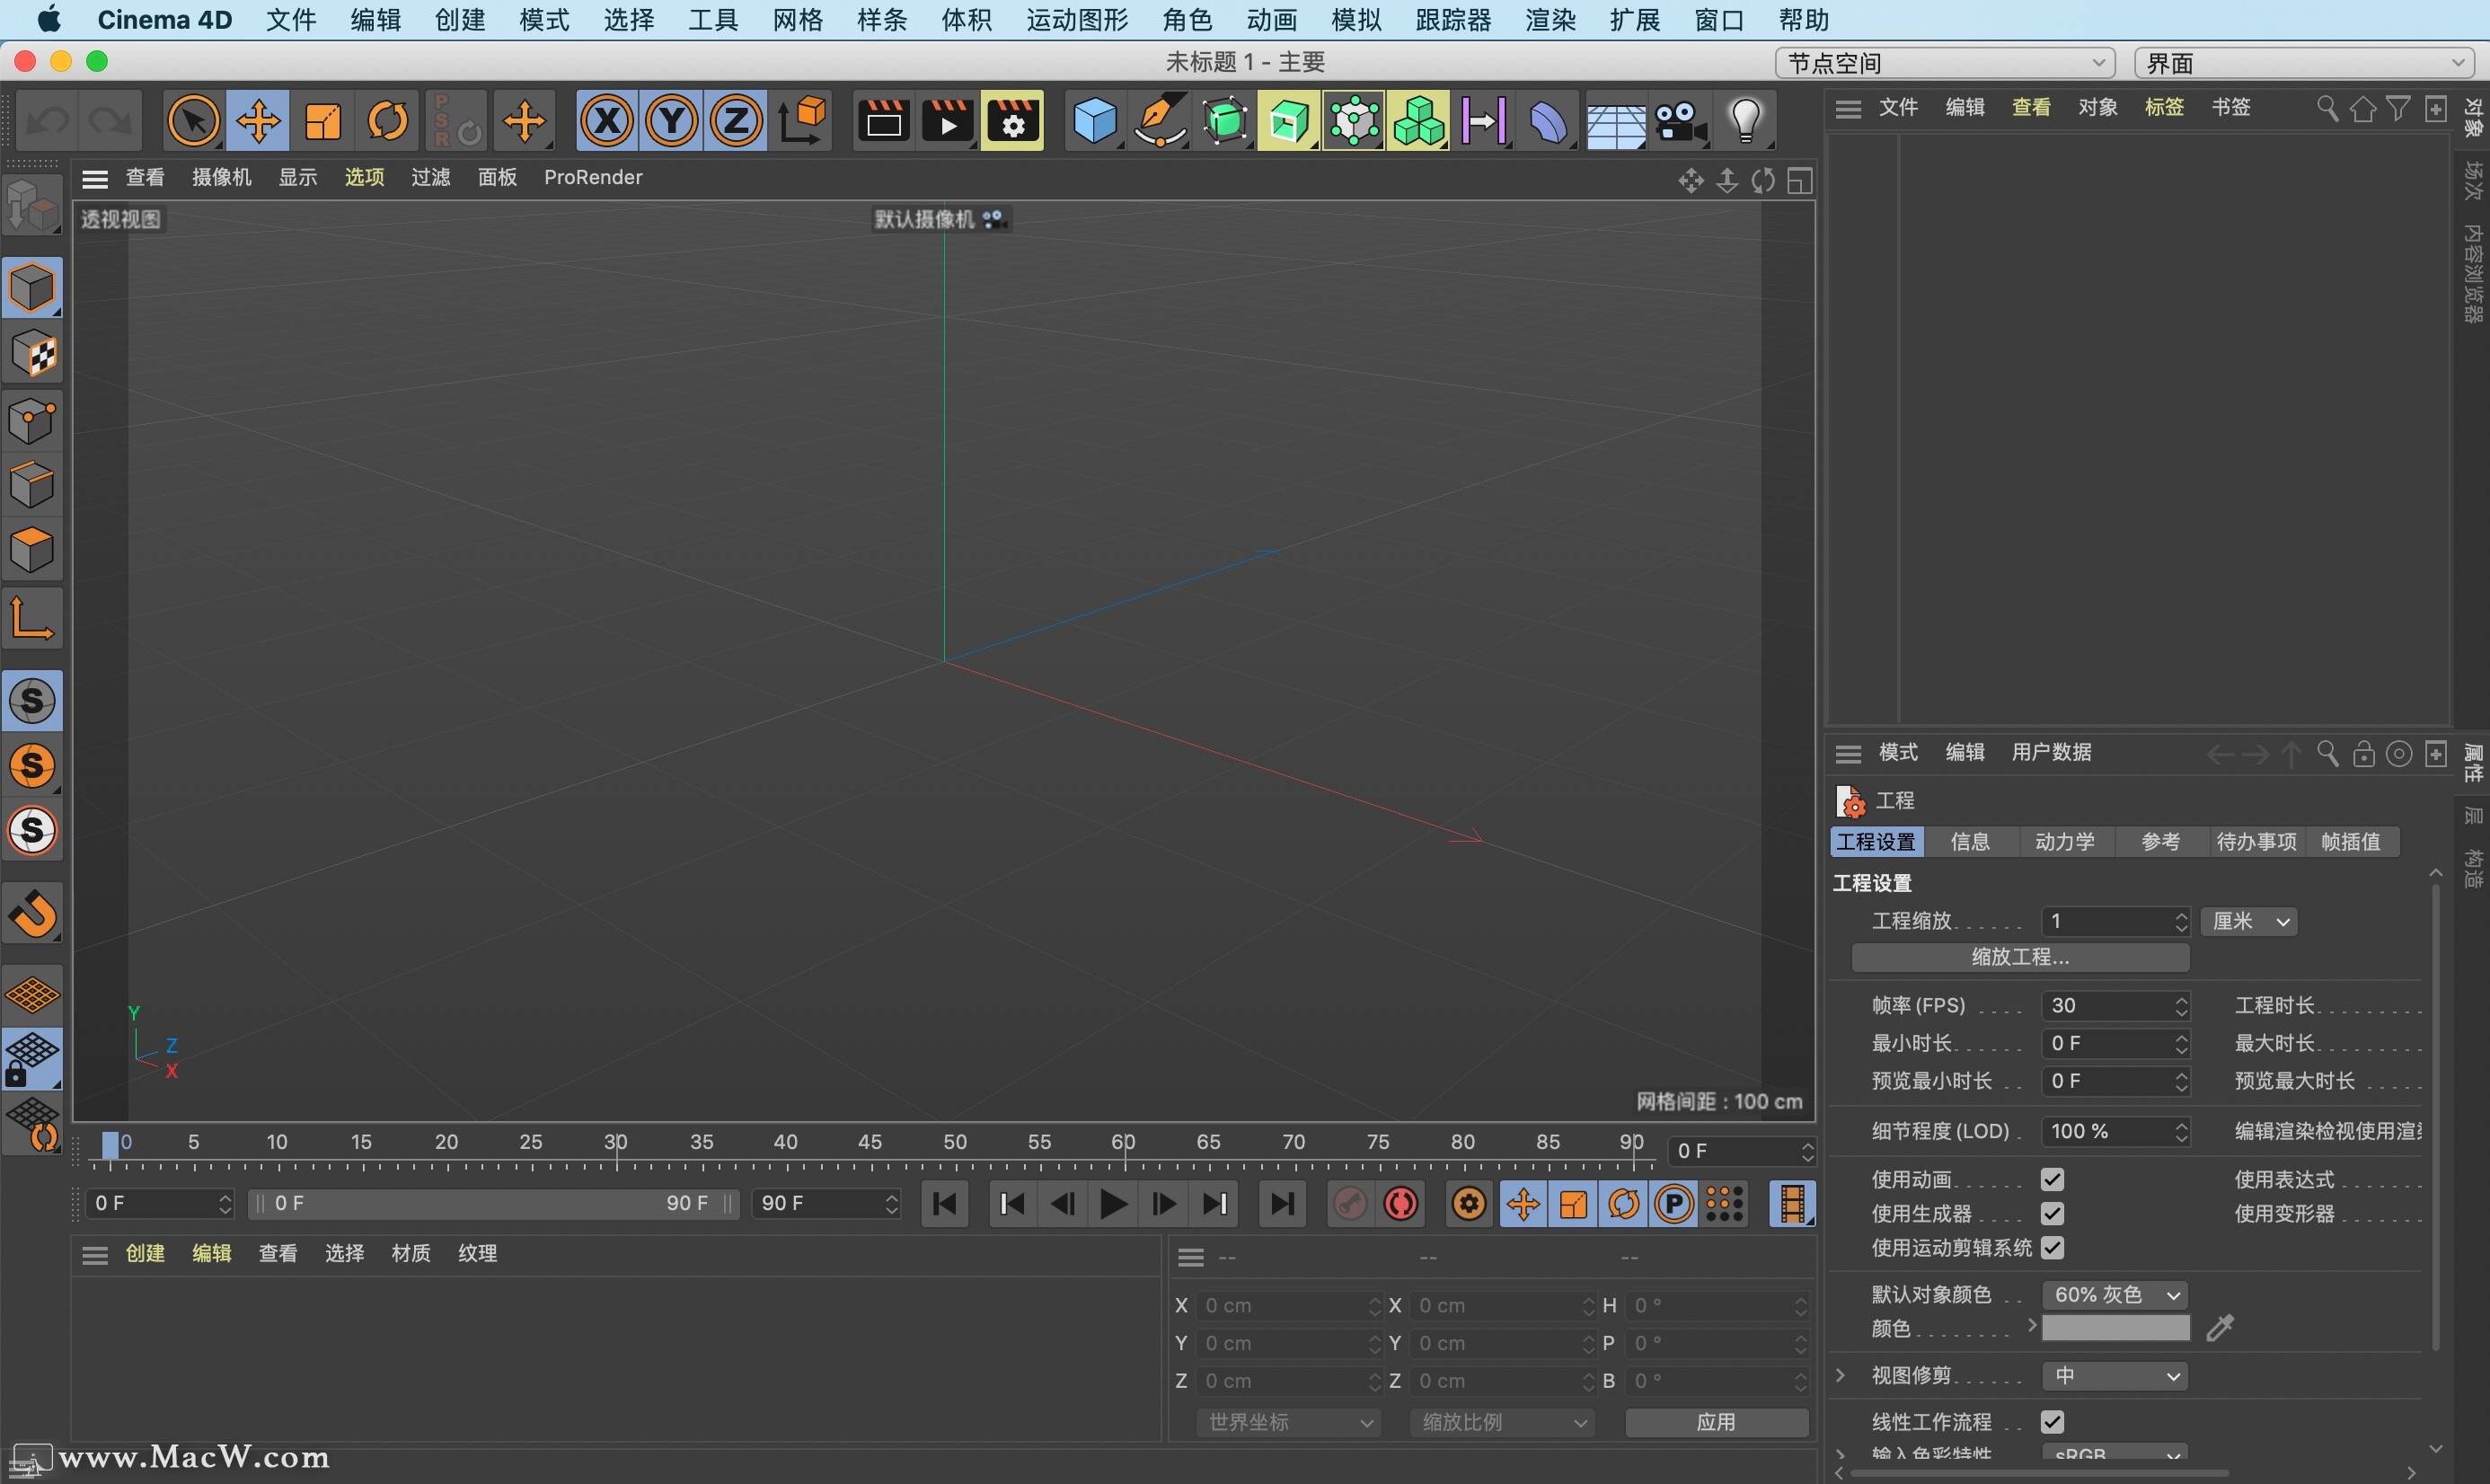Open Render Settings gear clapperboard
2490x1484 pixels.
[x=1012, y=122]
